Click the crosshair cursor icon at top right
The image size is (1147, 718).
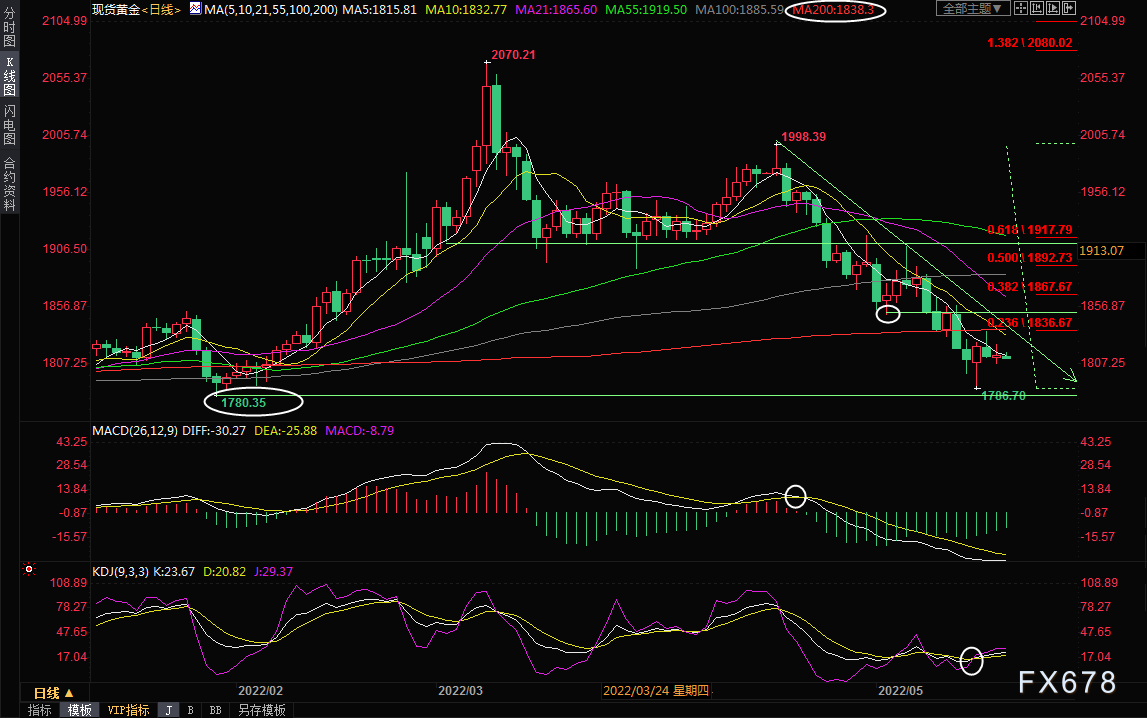[1021, 8]
